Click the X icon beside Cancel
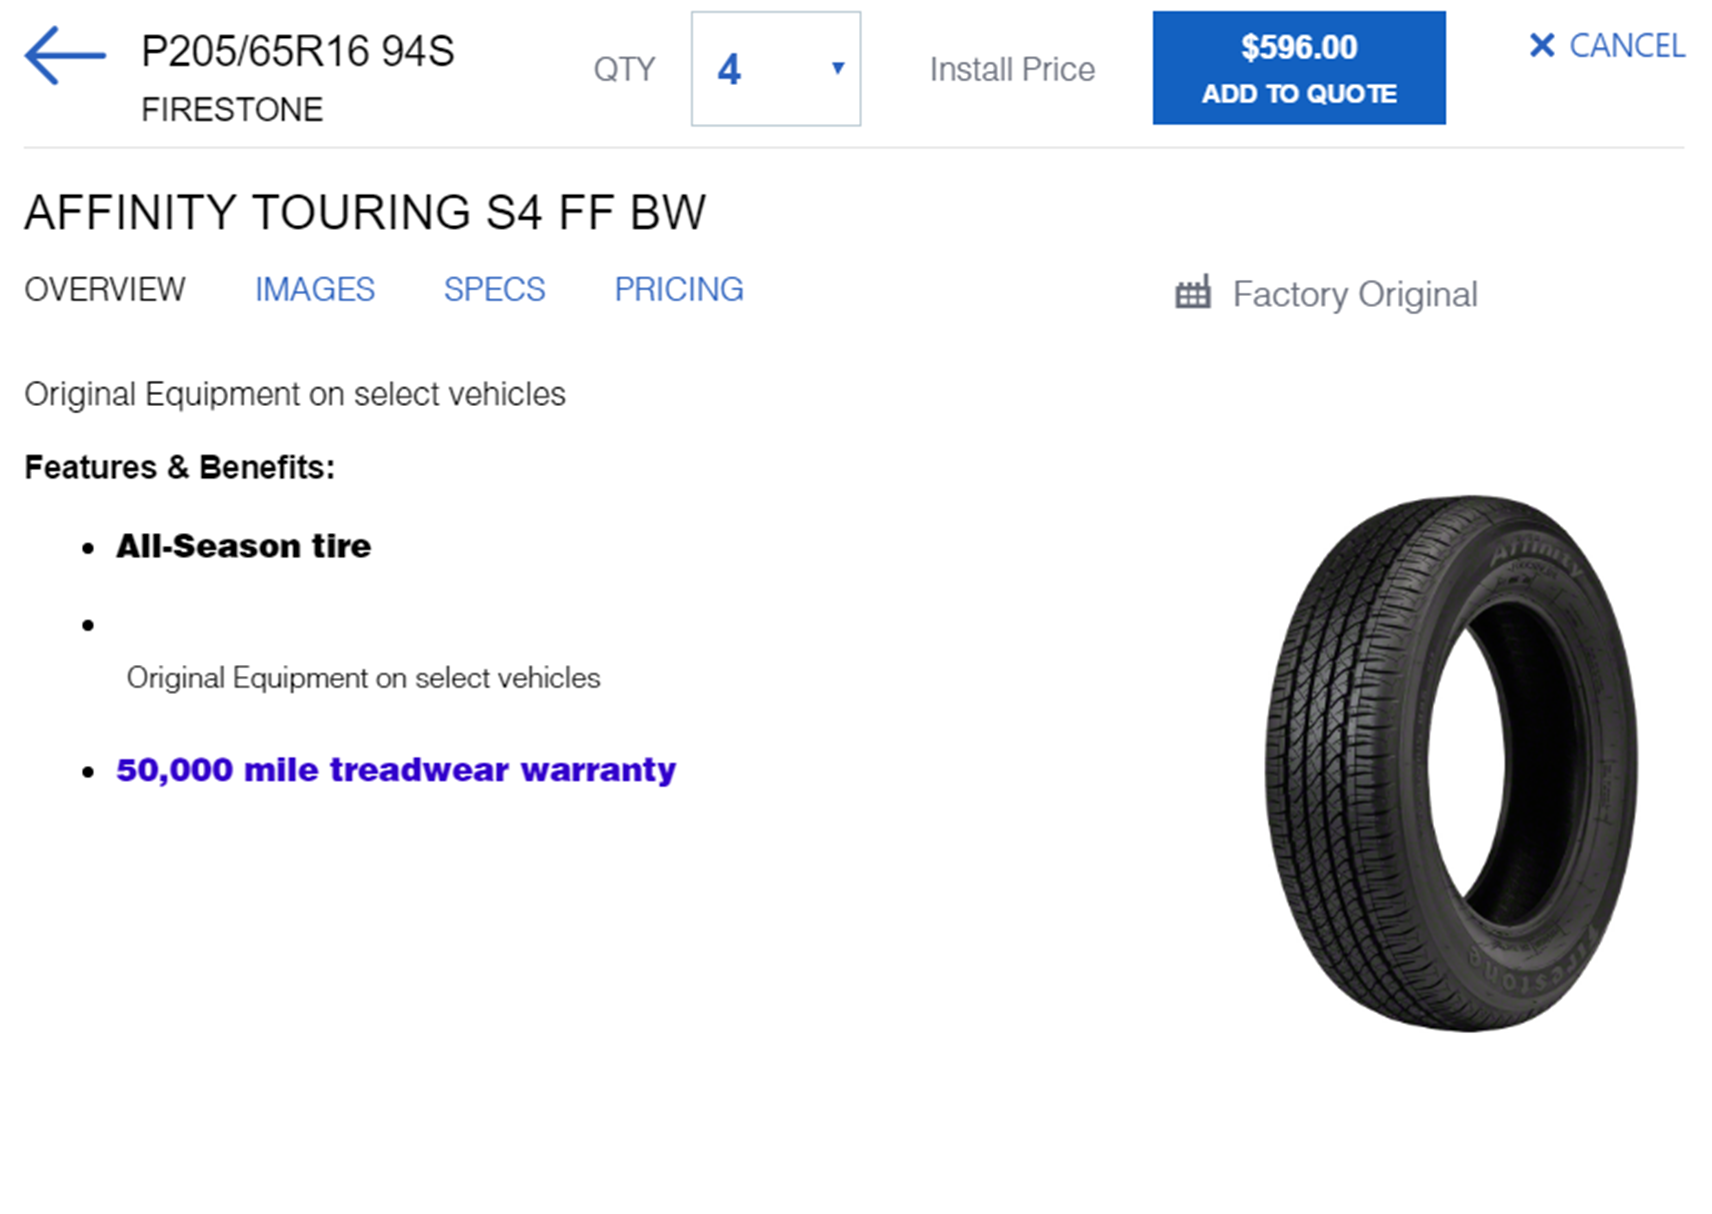The height and width of the screenshot is (1214, 1712). pyautogui.click(x=1541, y=45)
